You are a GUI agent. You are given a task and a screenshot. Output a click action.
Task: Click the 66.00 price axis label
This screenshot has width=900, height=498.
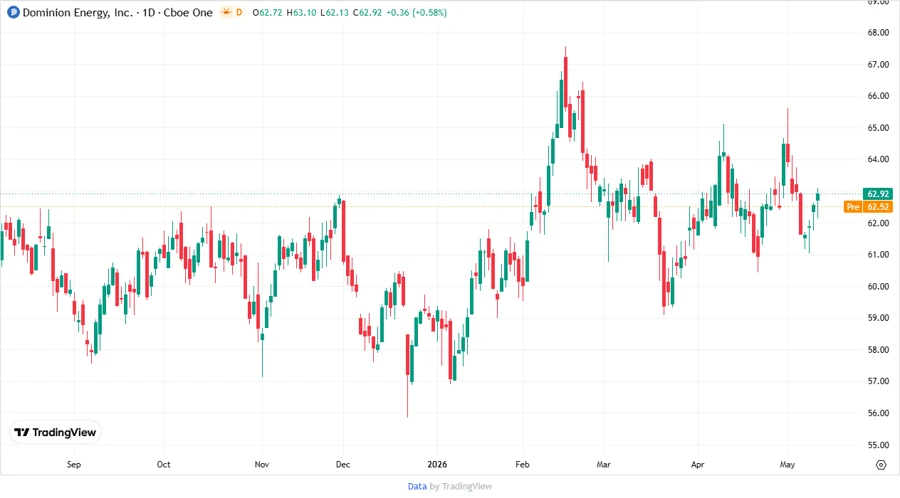878,96
